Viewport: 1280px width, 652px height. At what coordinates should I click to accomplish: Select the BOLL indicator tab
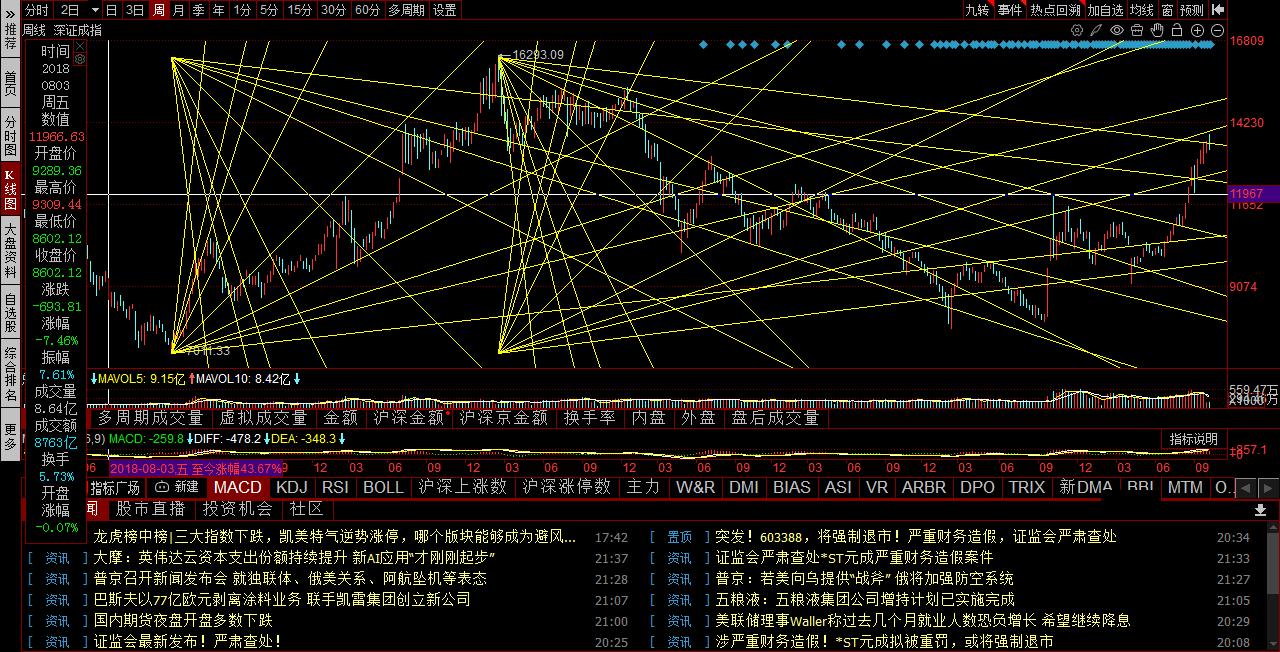tap(383, 487)
